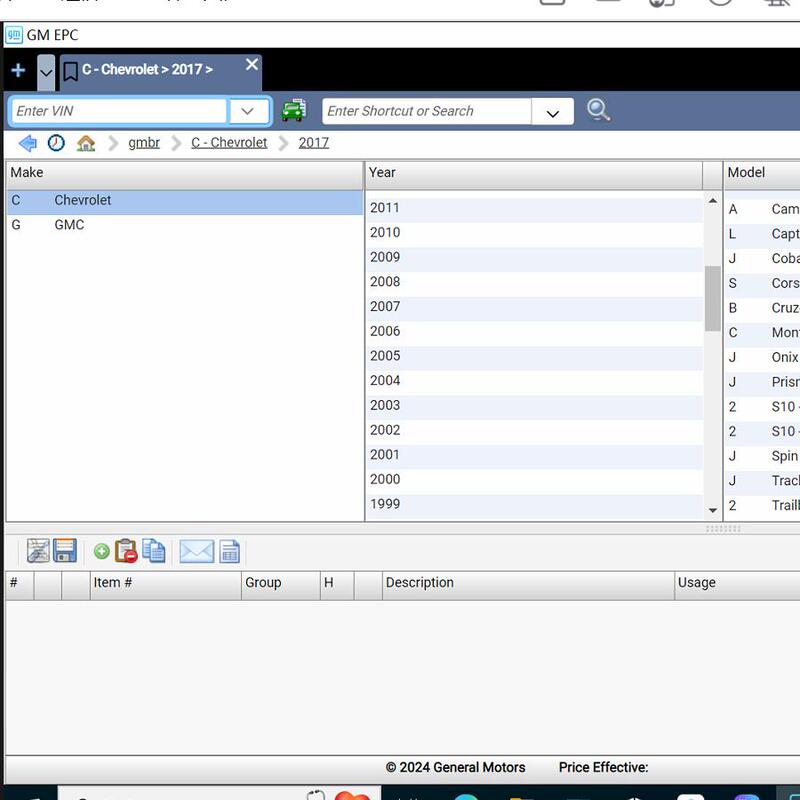Screen dimensions: 800x800
Task: Select year 2000
Action: coord(535,480)
